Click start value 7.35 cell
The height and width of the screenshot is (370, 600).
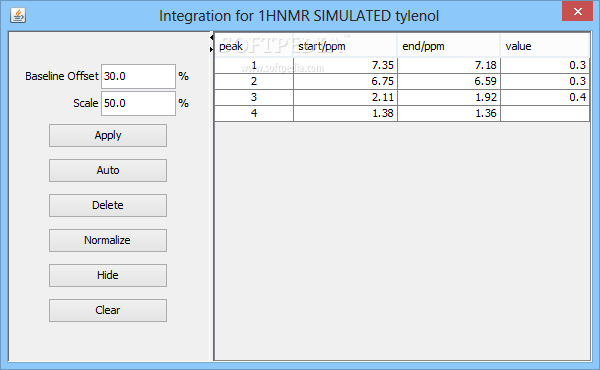346,65
